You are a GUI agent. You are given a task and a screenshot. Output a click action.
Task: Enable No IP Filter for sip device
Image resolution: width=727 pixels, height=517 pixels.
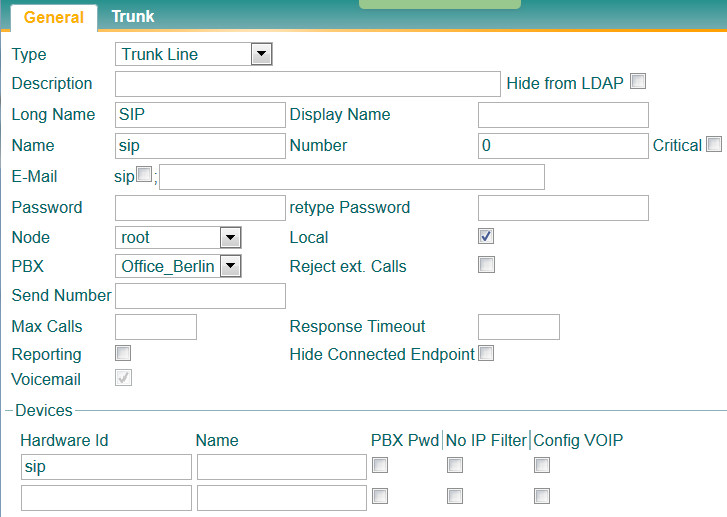pos(455,465)
